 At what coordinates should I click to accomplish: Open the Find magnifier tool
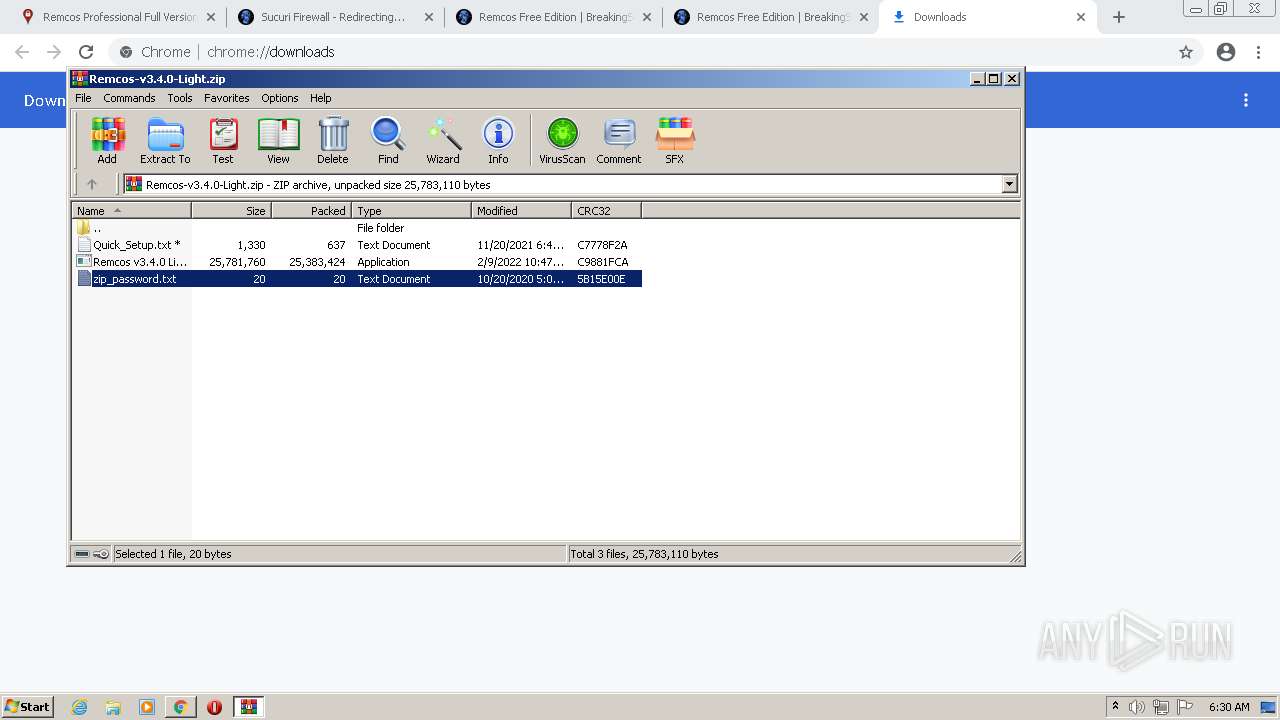pyautogui.click(x=388, y=140)
